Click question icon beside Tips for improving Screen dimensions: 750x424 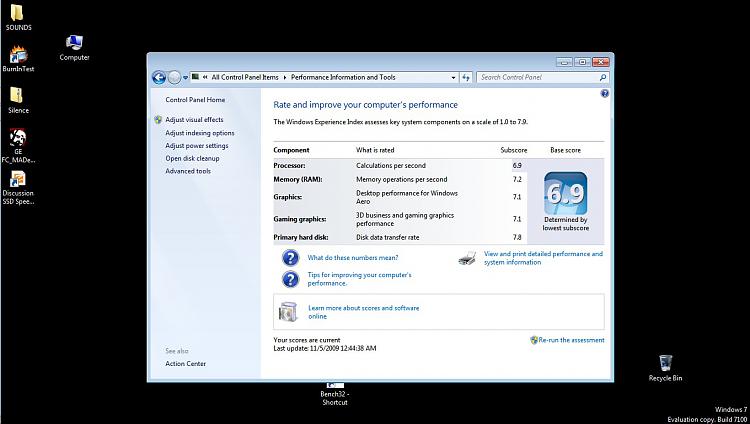click(x=290, y=279)
